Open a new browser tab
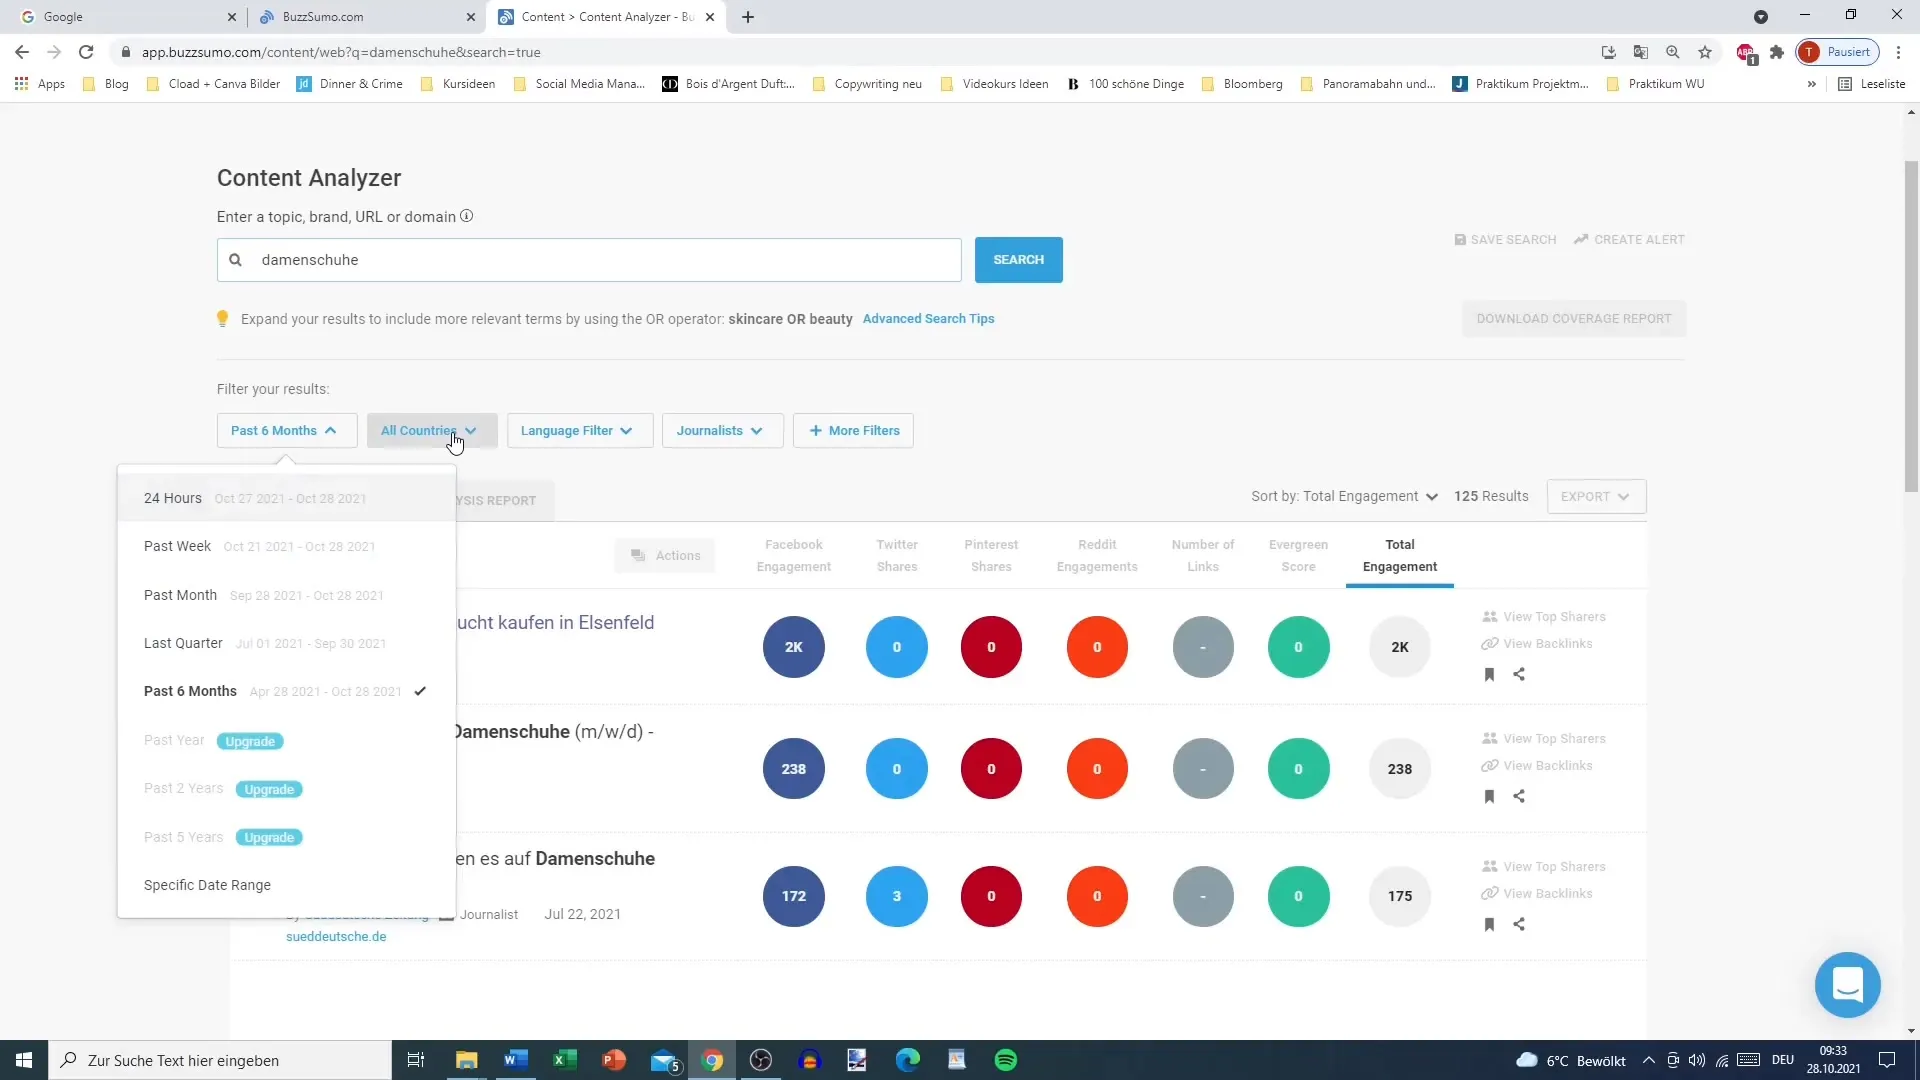 (748, 17)
